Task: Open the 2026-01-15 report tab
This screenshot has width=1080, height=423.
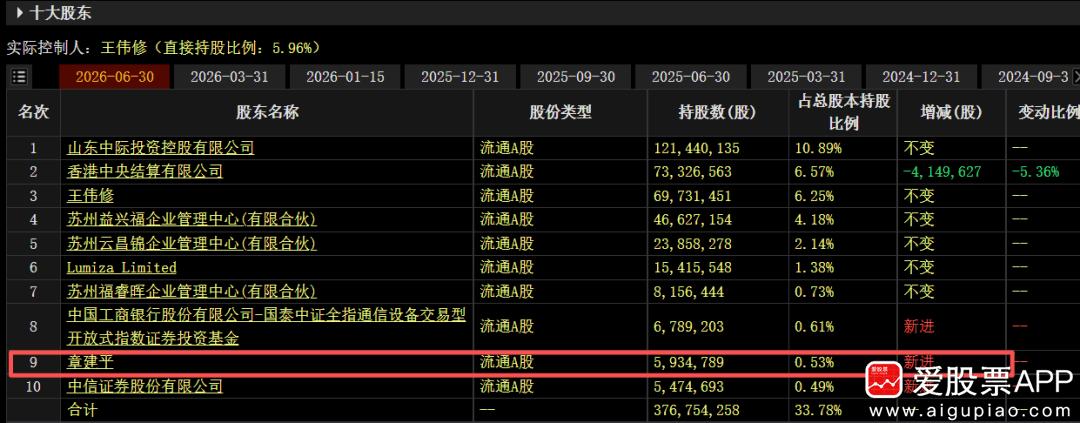Action: (345, 76)
